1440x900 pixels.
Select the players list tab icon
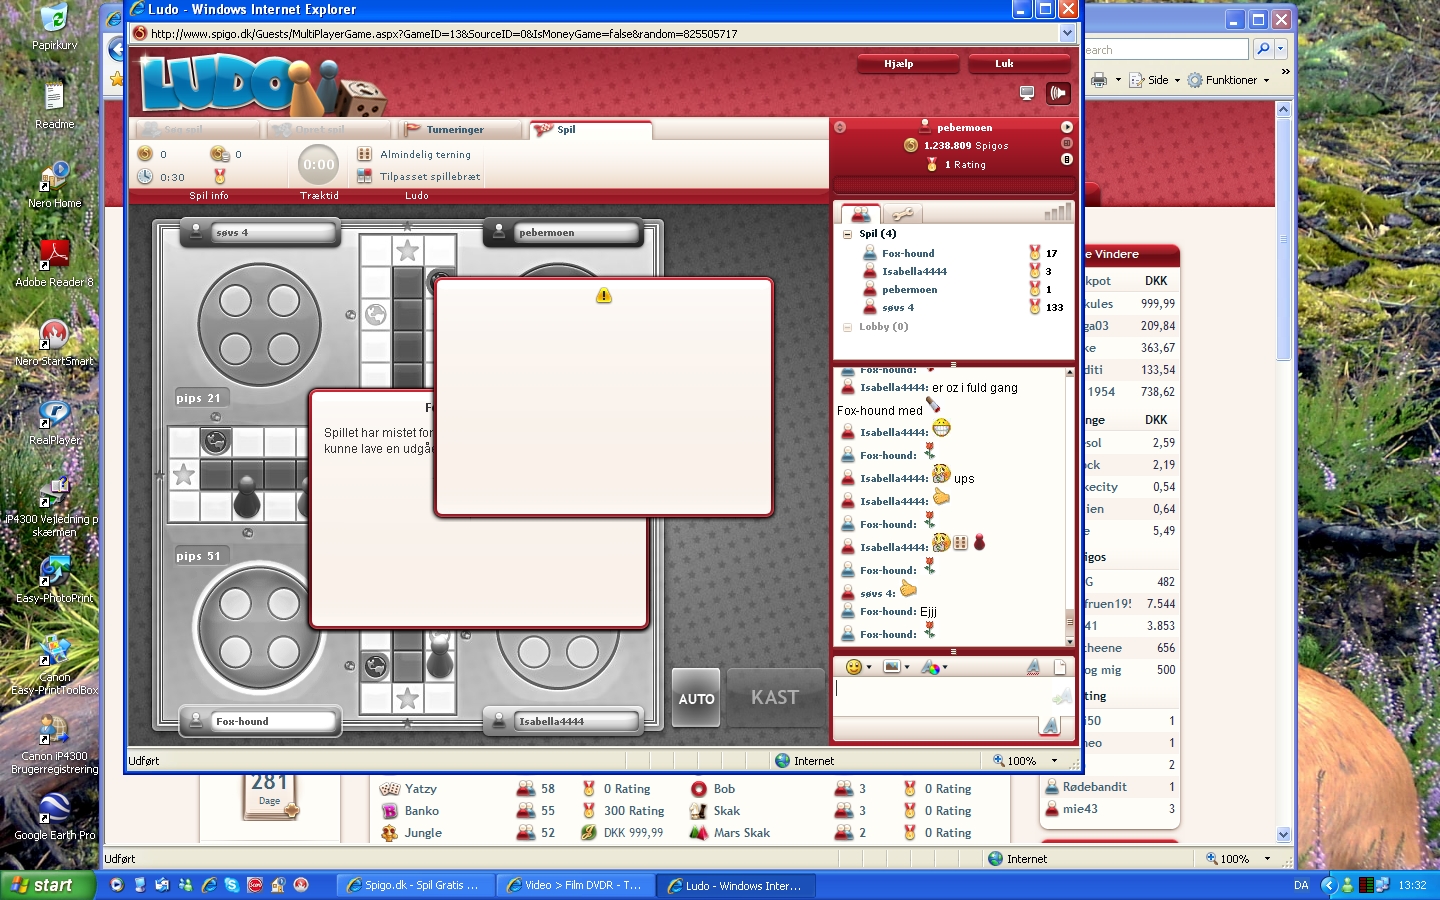coord(860,214)
